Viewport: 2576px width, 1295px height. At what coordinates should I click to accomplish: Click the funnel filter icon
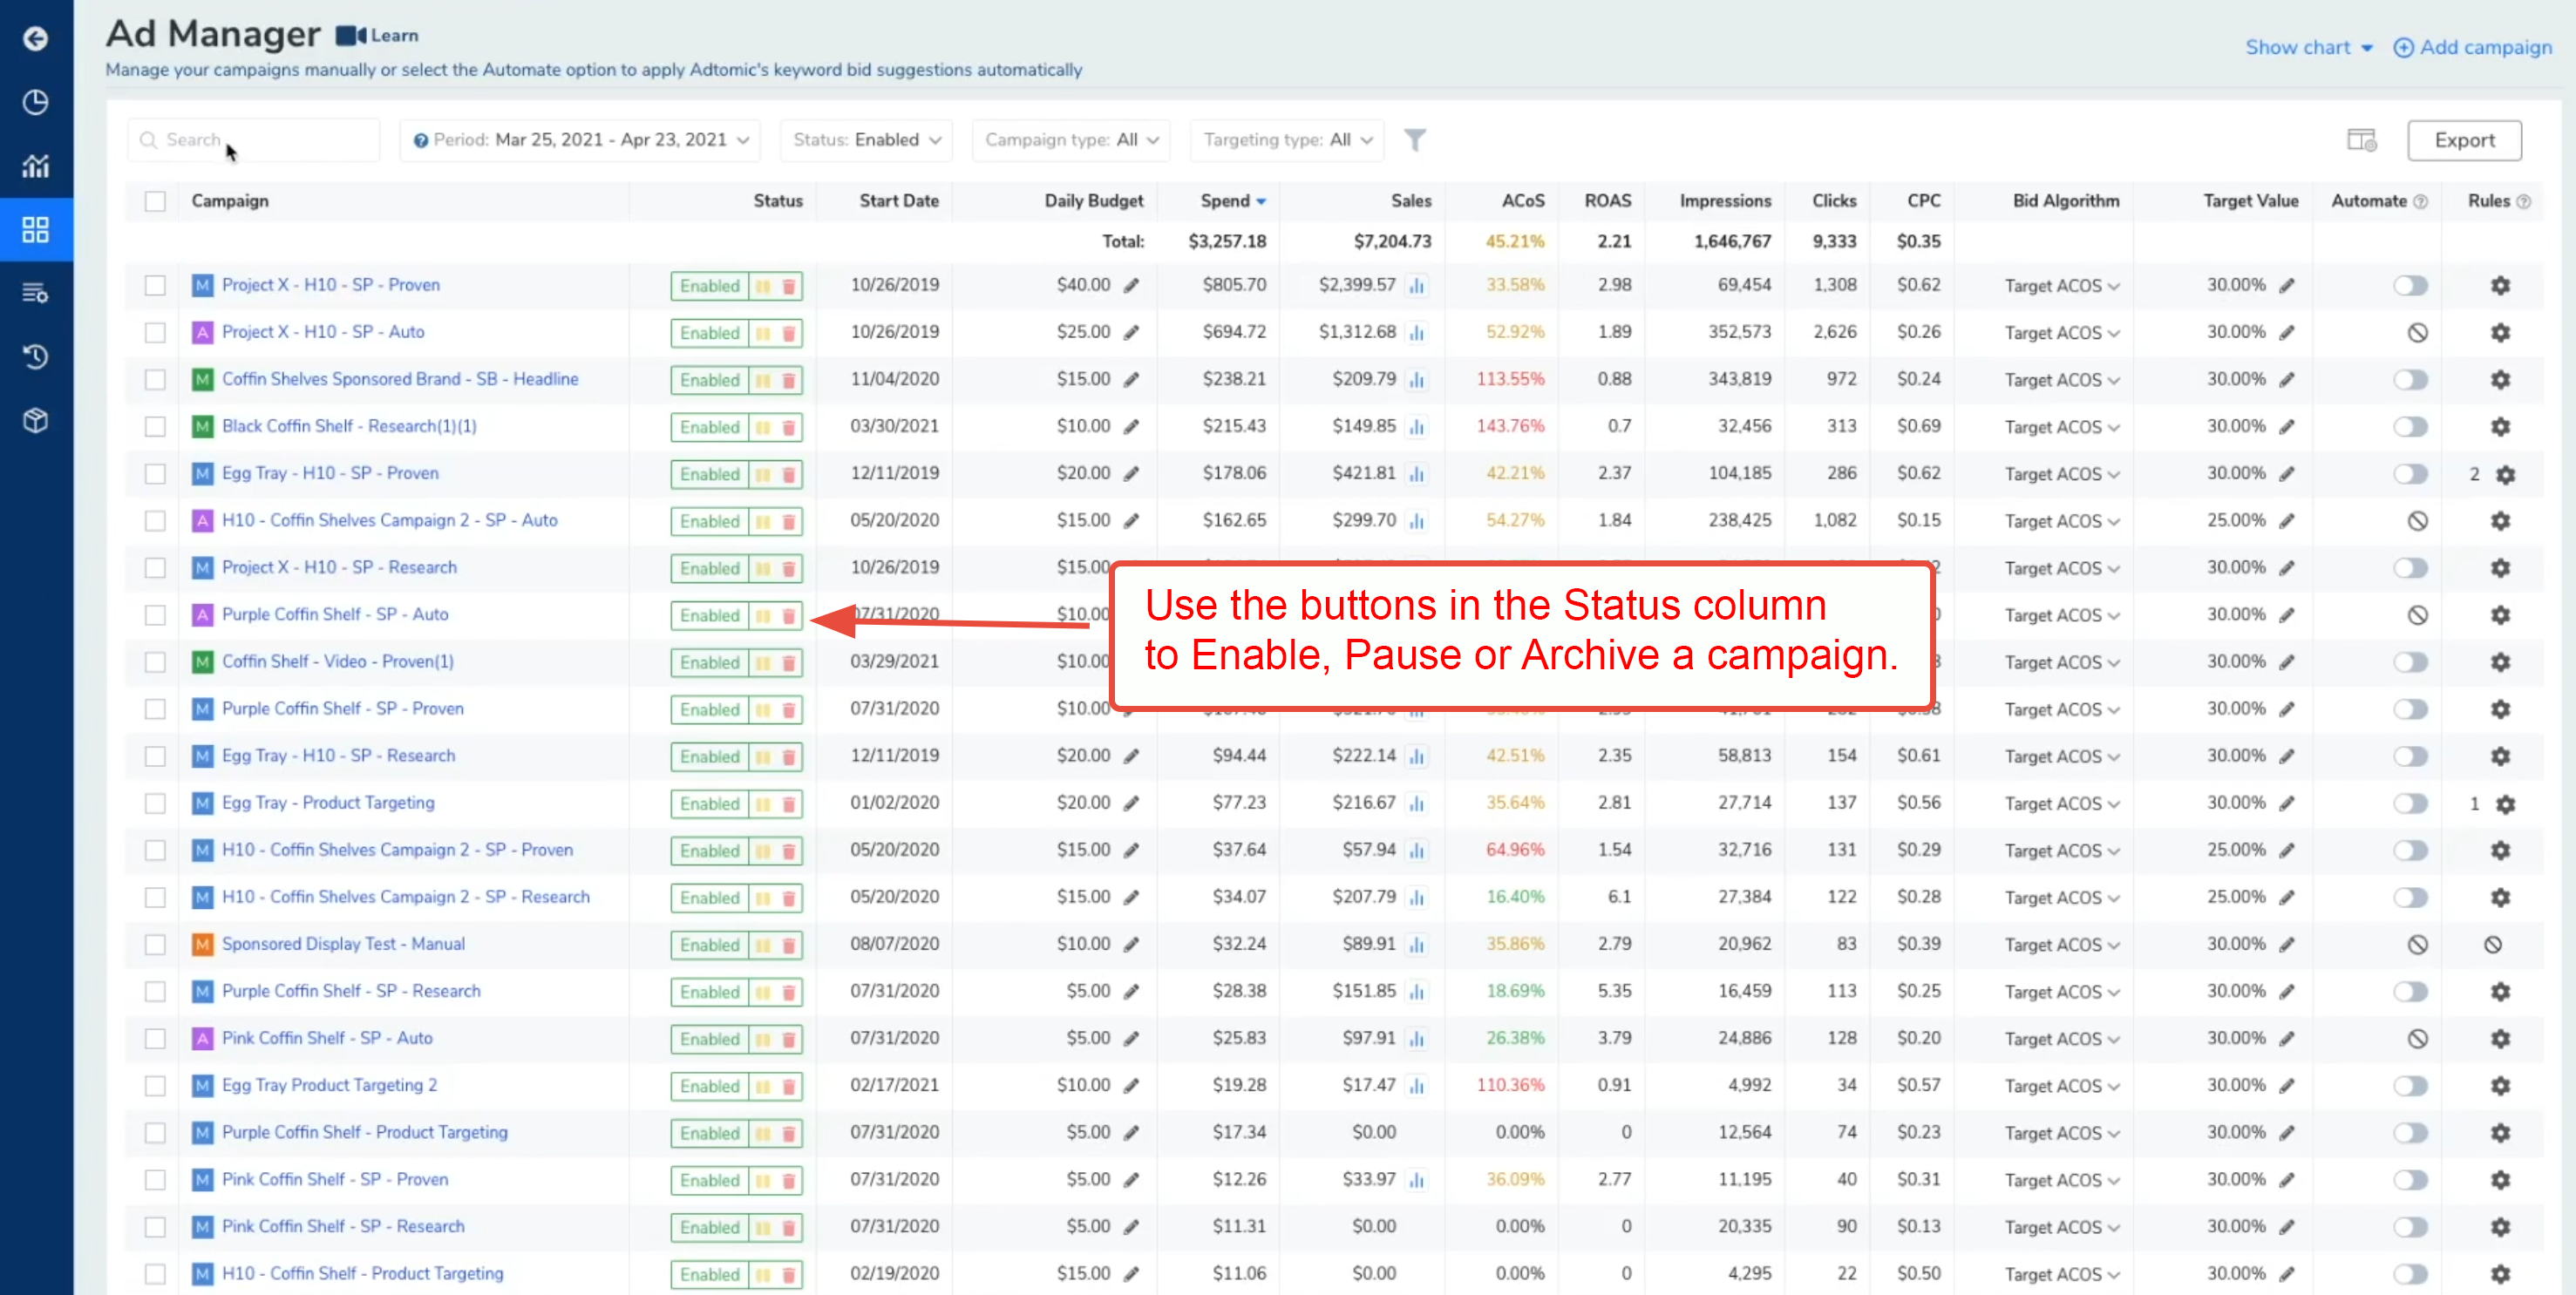tap(1414, 140)
